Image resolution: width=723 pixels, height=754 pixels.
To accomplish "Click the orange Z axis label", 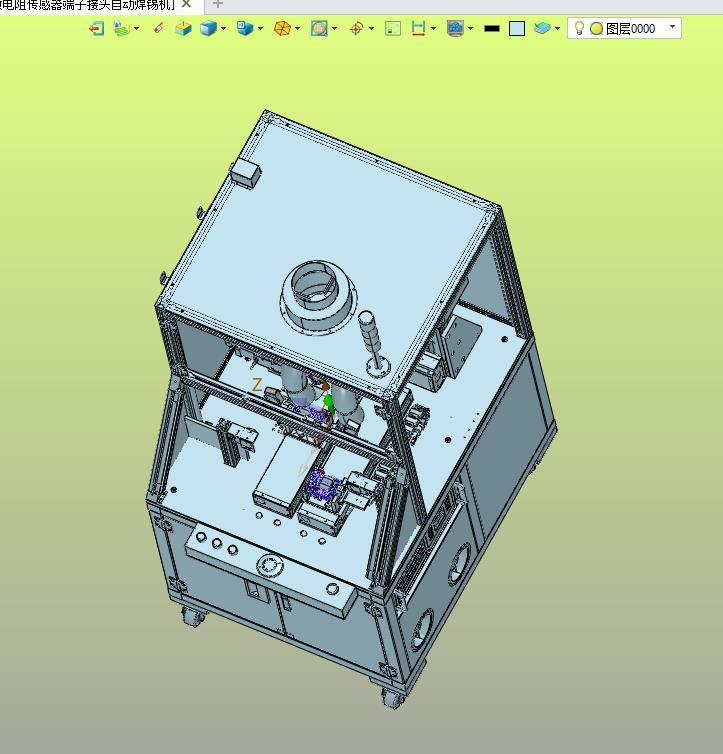I will [x=257, y=385].
